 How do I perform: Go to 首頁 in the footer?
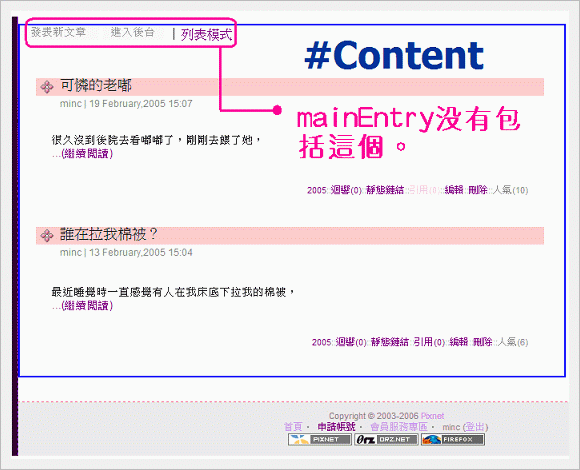point(293,427)
